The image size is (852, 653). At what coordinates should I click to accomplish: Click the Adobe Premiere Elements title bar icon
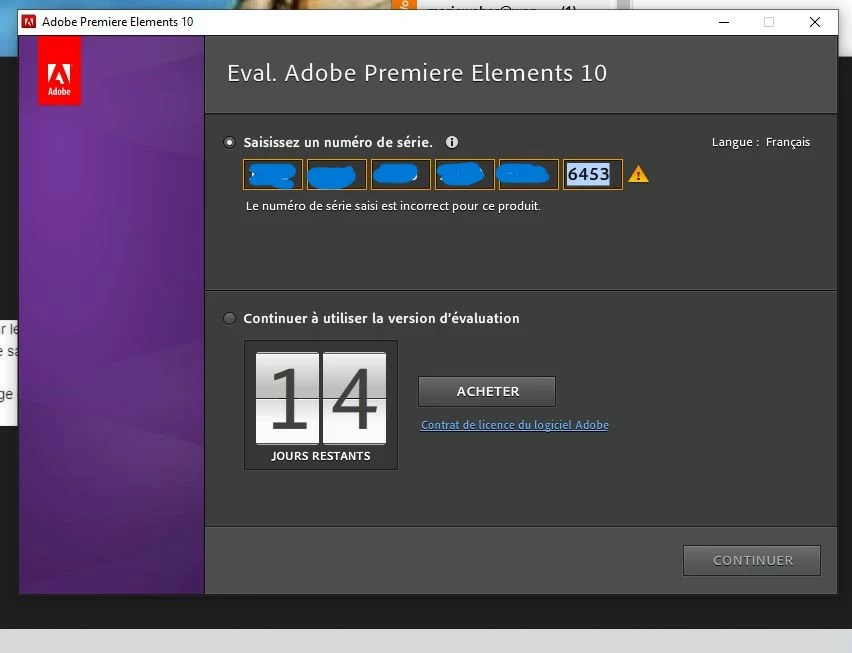click(x=29, y=22)
